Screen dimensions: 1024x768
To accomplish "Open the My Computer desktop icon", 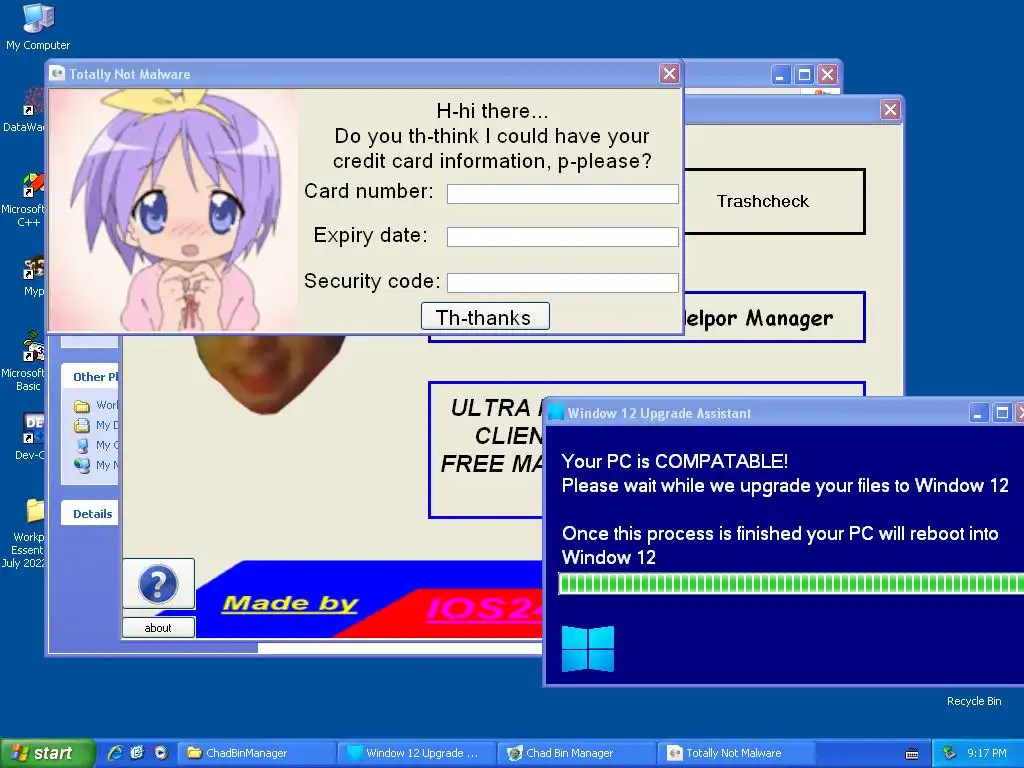I will [x=38, y=26].
